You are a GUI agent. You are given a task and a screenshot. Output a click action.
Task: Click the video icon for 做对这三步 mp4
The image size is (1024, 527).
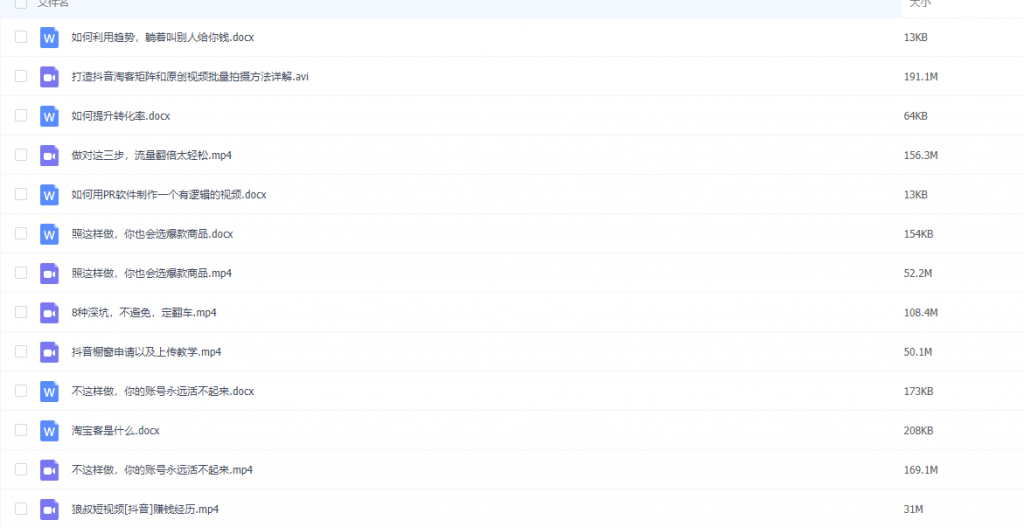click(x=49, y=155)
